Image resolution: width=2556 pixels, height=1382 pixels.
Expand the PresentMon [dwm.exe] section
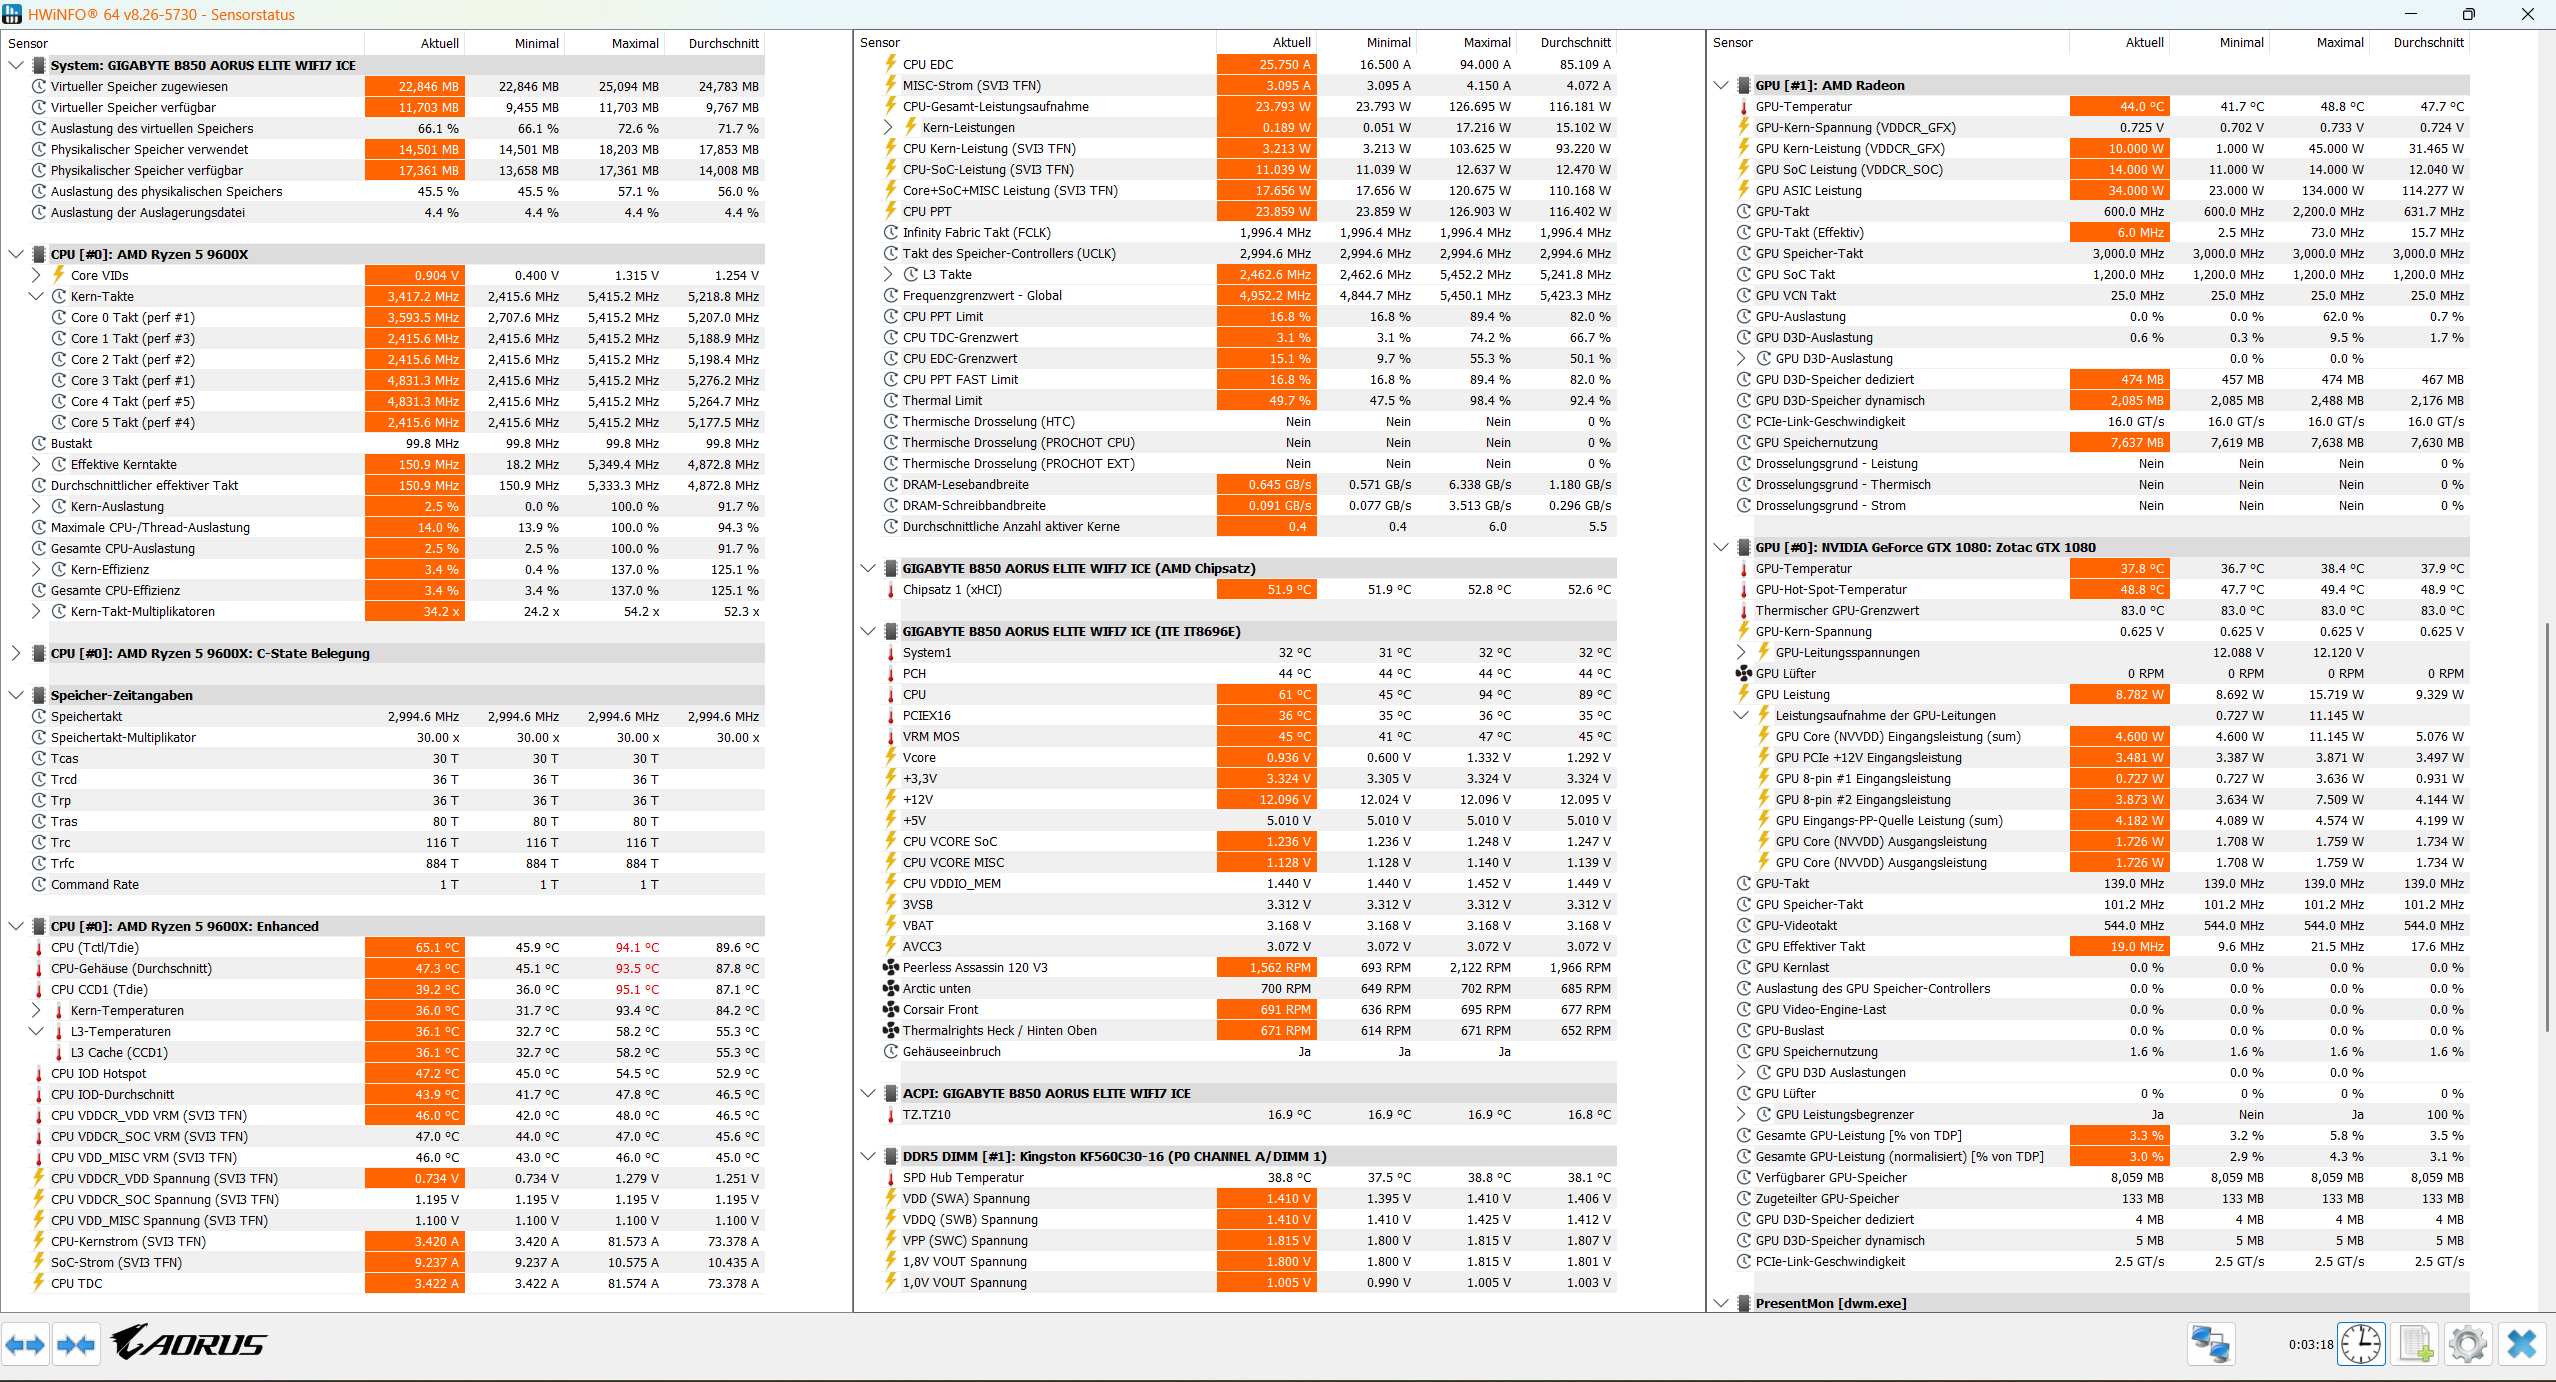tap(1719, 1303)
